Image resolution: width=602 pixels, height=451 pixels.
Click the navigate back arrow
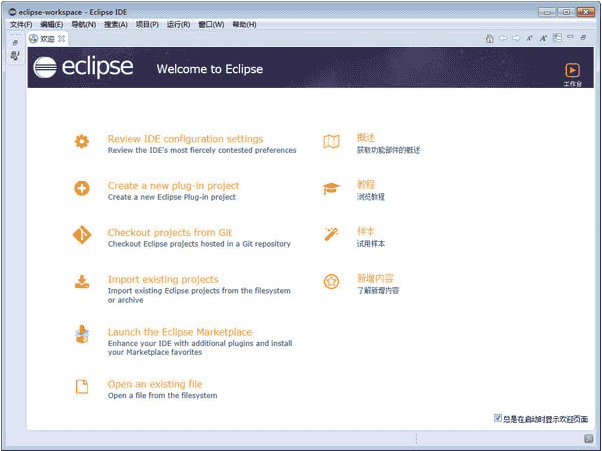(503, 39)
